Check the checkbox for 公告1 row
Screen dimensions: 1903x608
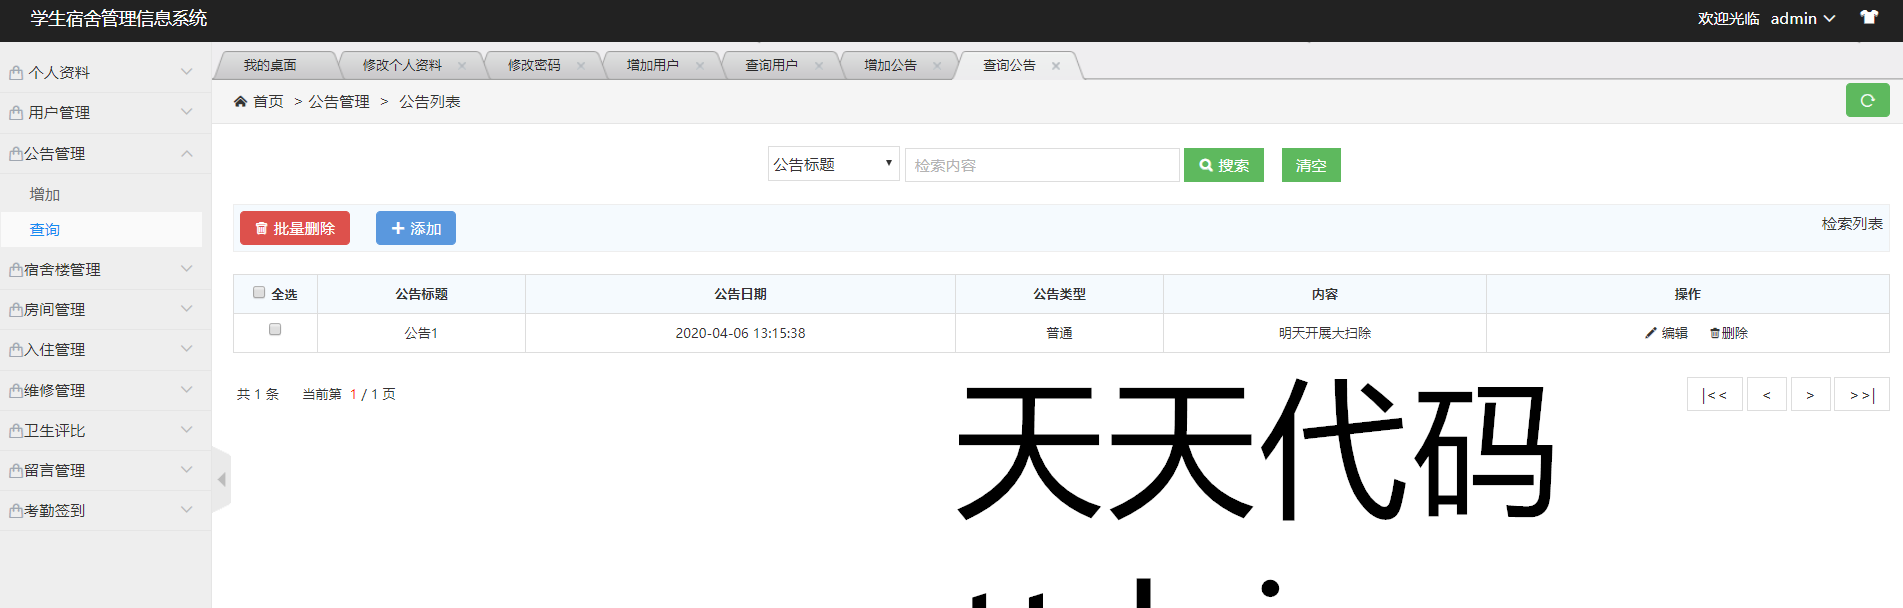(x=275, y=329)
